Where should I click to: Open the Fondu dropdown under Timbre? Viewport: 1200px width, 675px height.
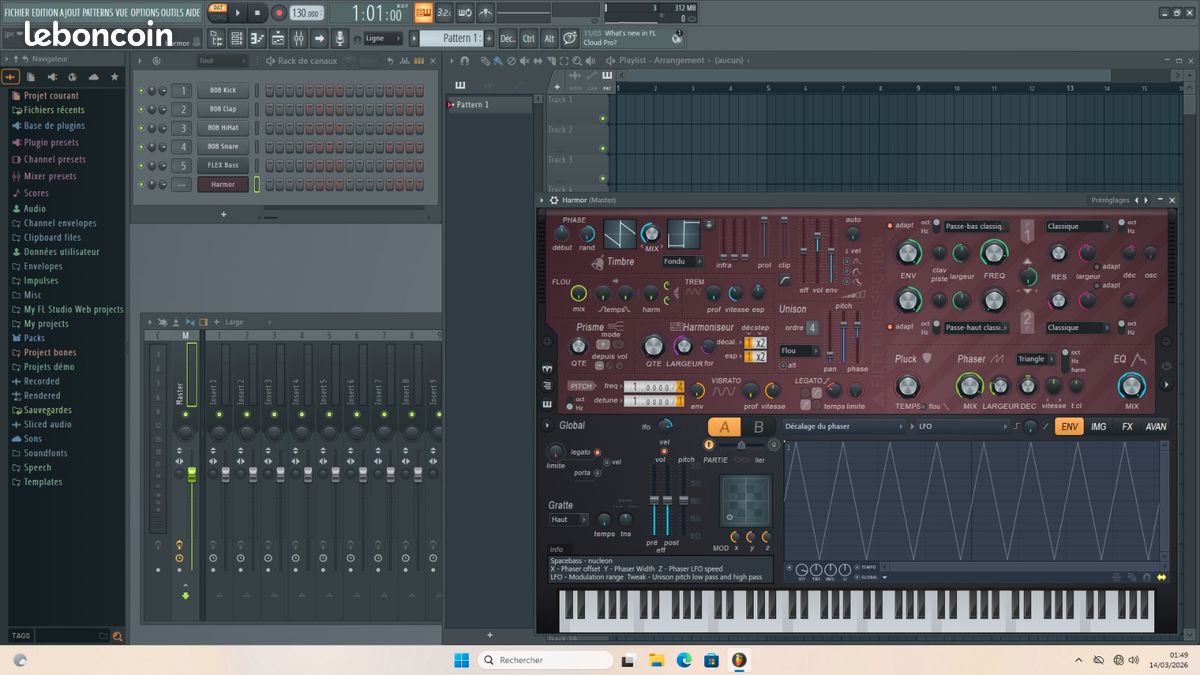[682, 262]
